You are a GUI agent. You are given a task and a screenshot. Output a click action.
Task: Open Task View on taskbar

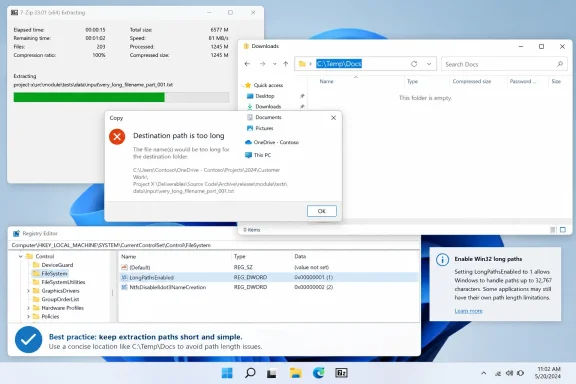pyautogui.click(x=272, y=373)
